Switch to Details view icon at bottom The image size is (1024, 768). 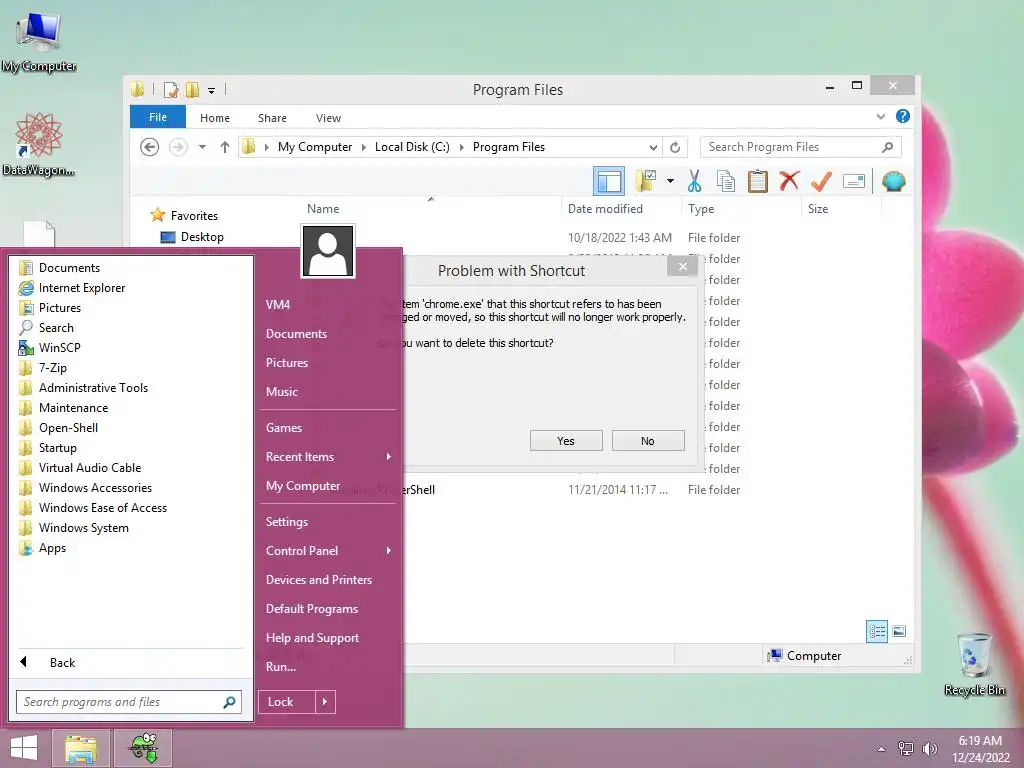[x=876, y=631]
